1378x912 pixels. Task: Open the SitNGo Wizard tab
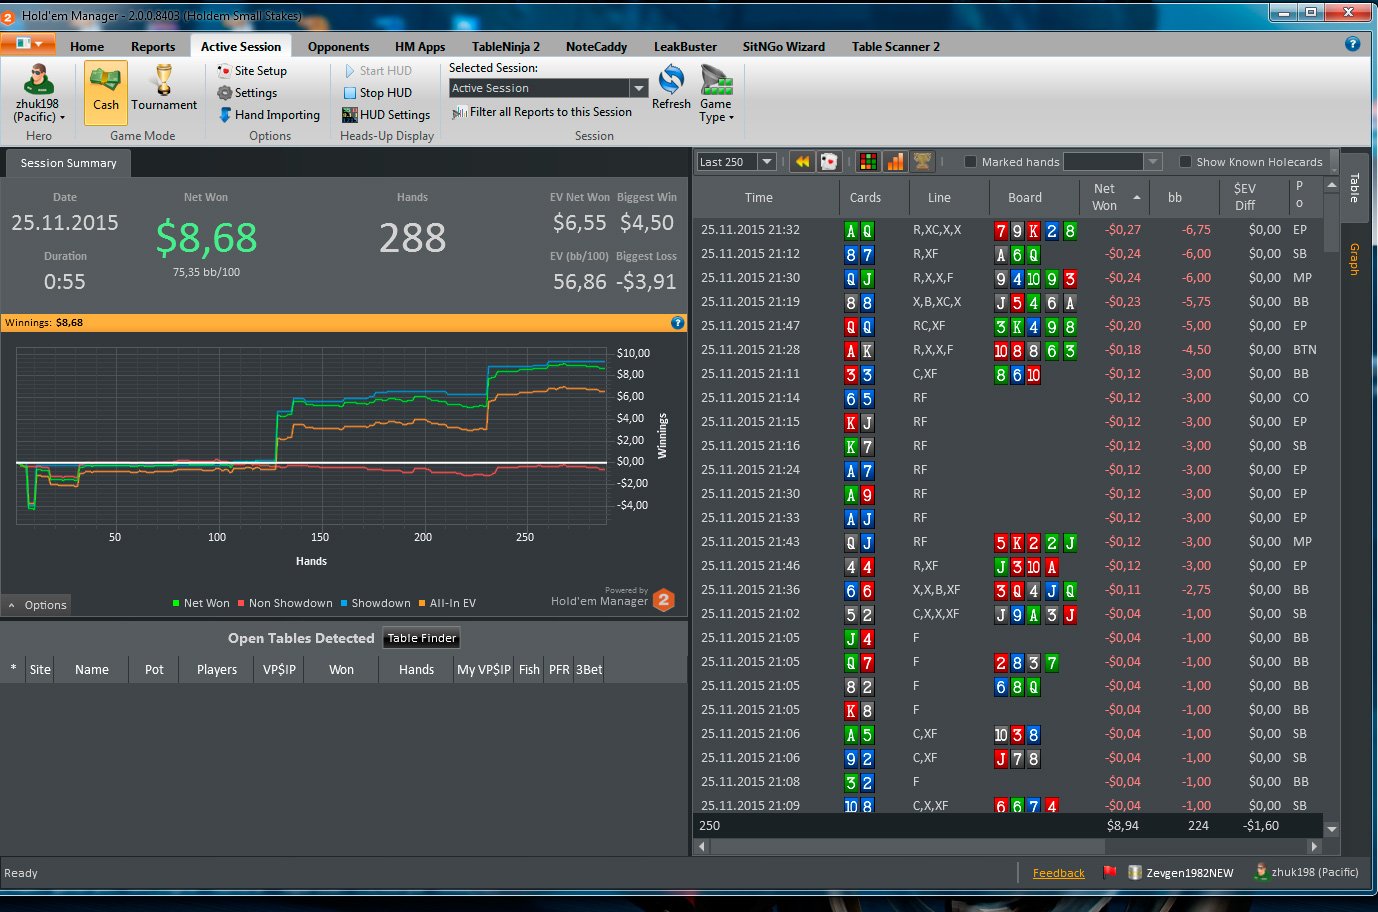(784, 46)
